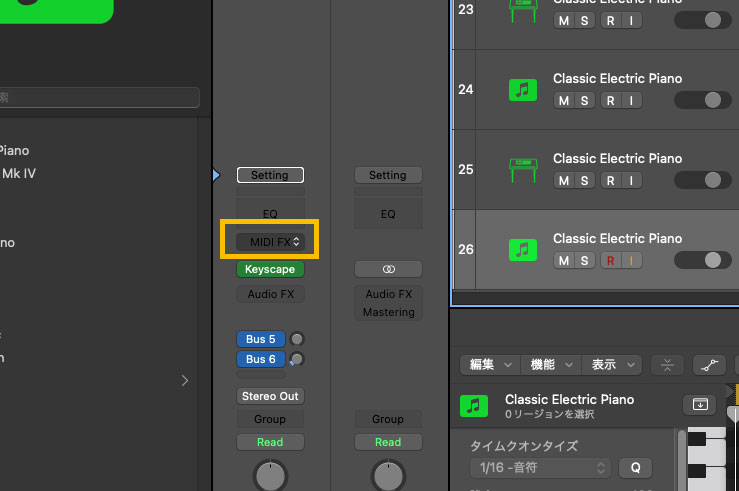Viewport: 739px width, 491px height.
Task: Click the library search field
Action: (99, 98)
